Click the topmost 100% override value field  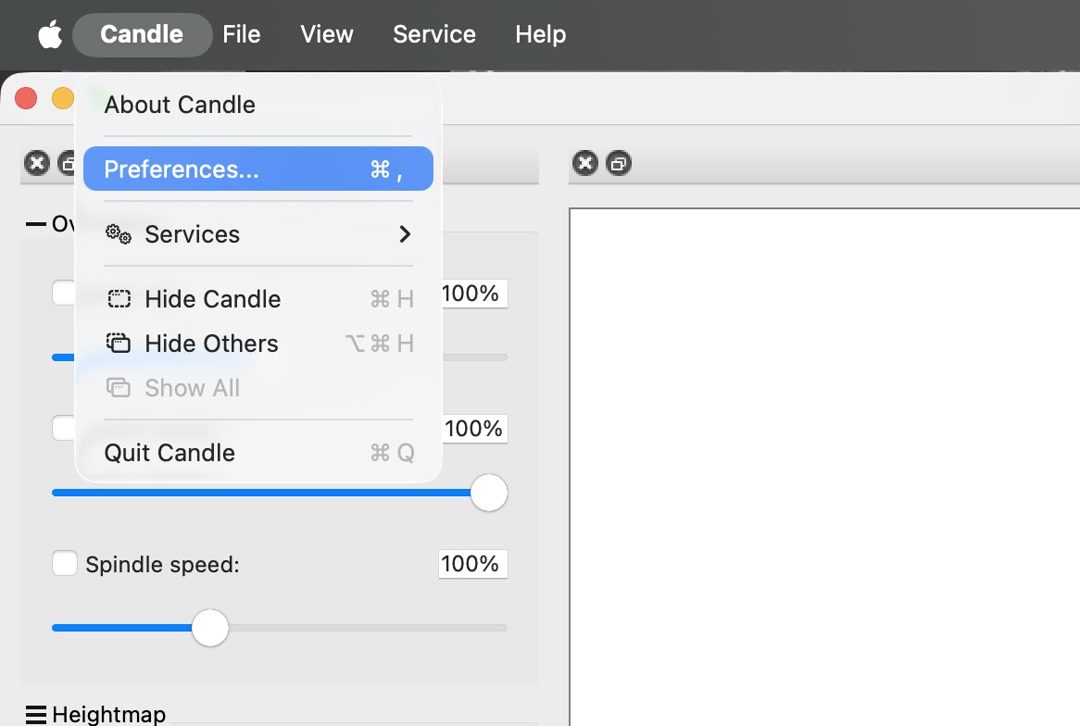click(473, 293)
